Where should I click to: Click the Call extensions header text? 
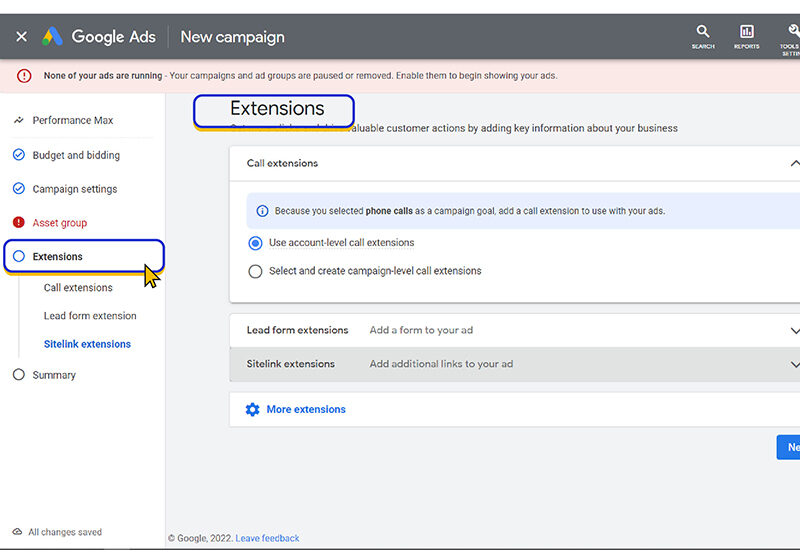282,163
